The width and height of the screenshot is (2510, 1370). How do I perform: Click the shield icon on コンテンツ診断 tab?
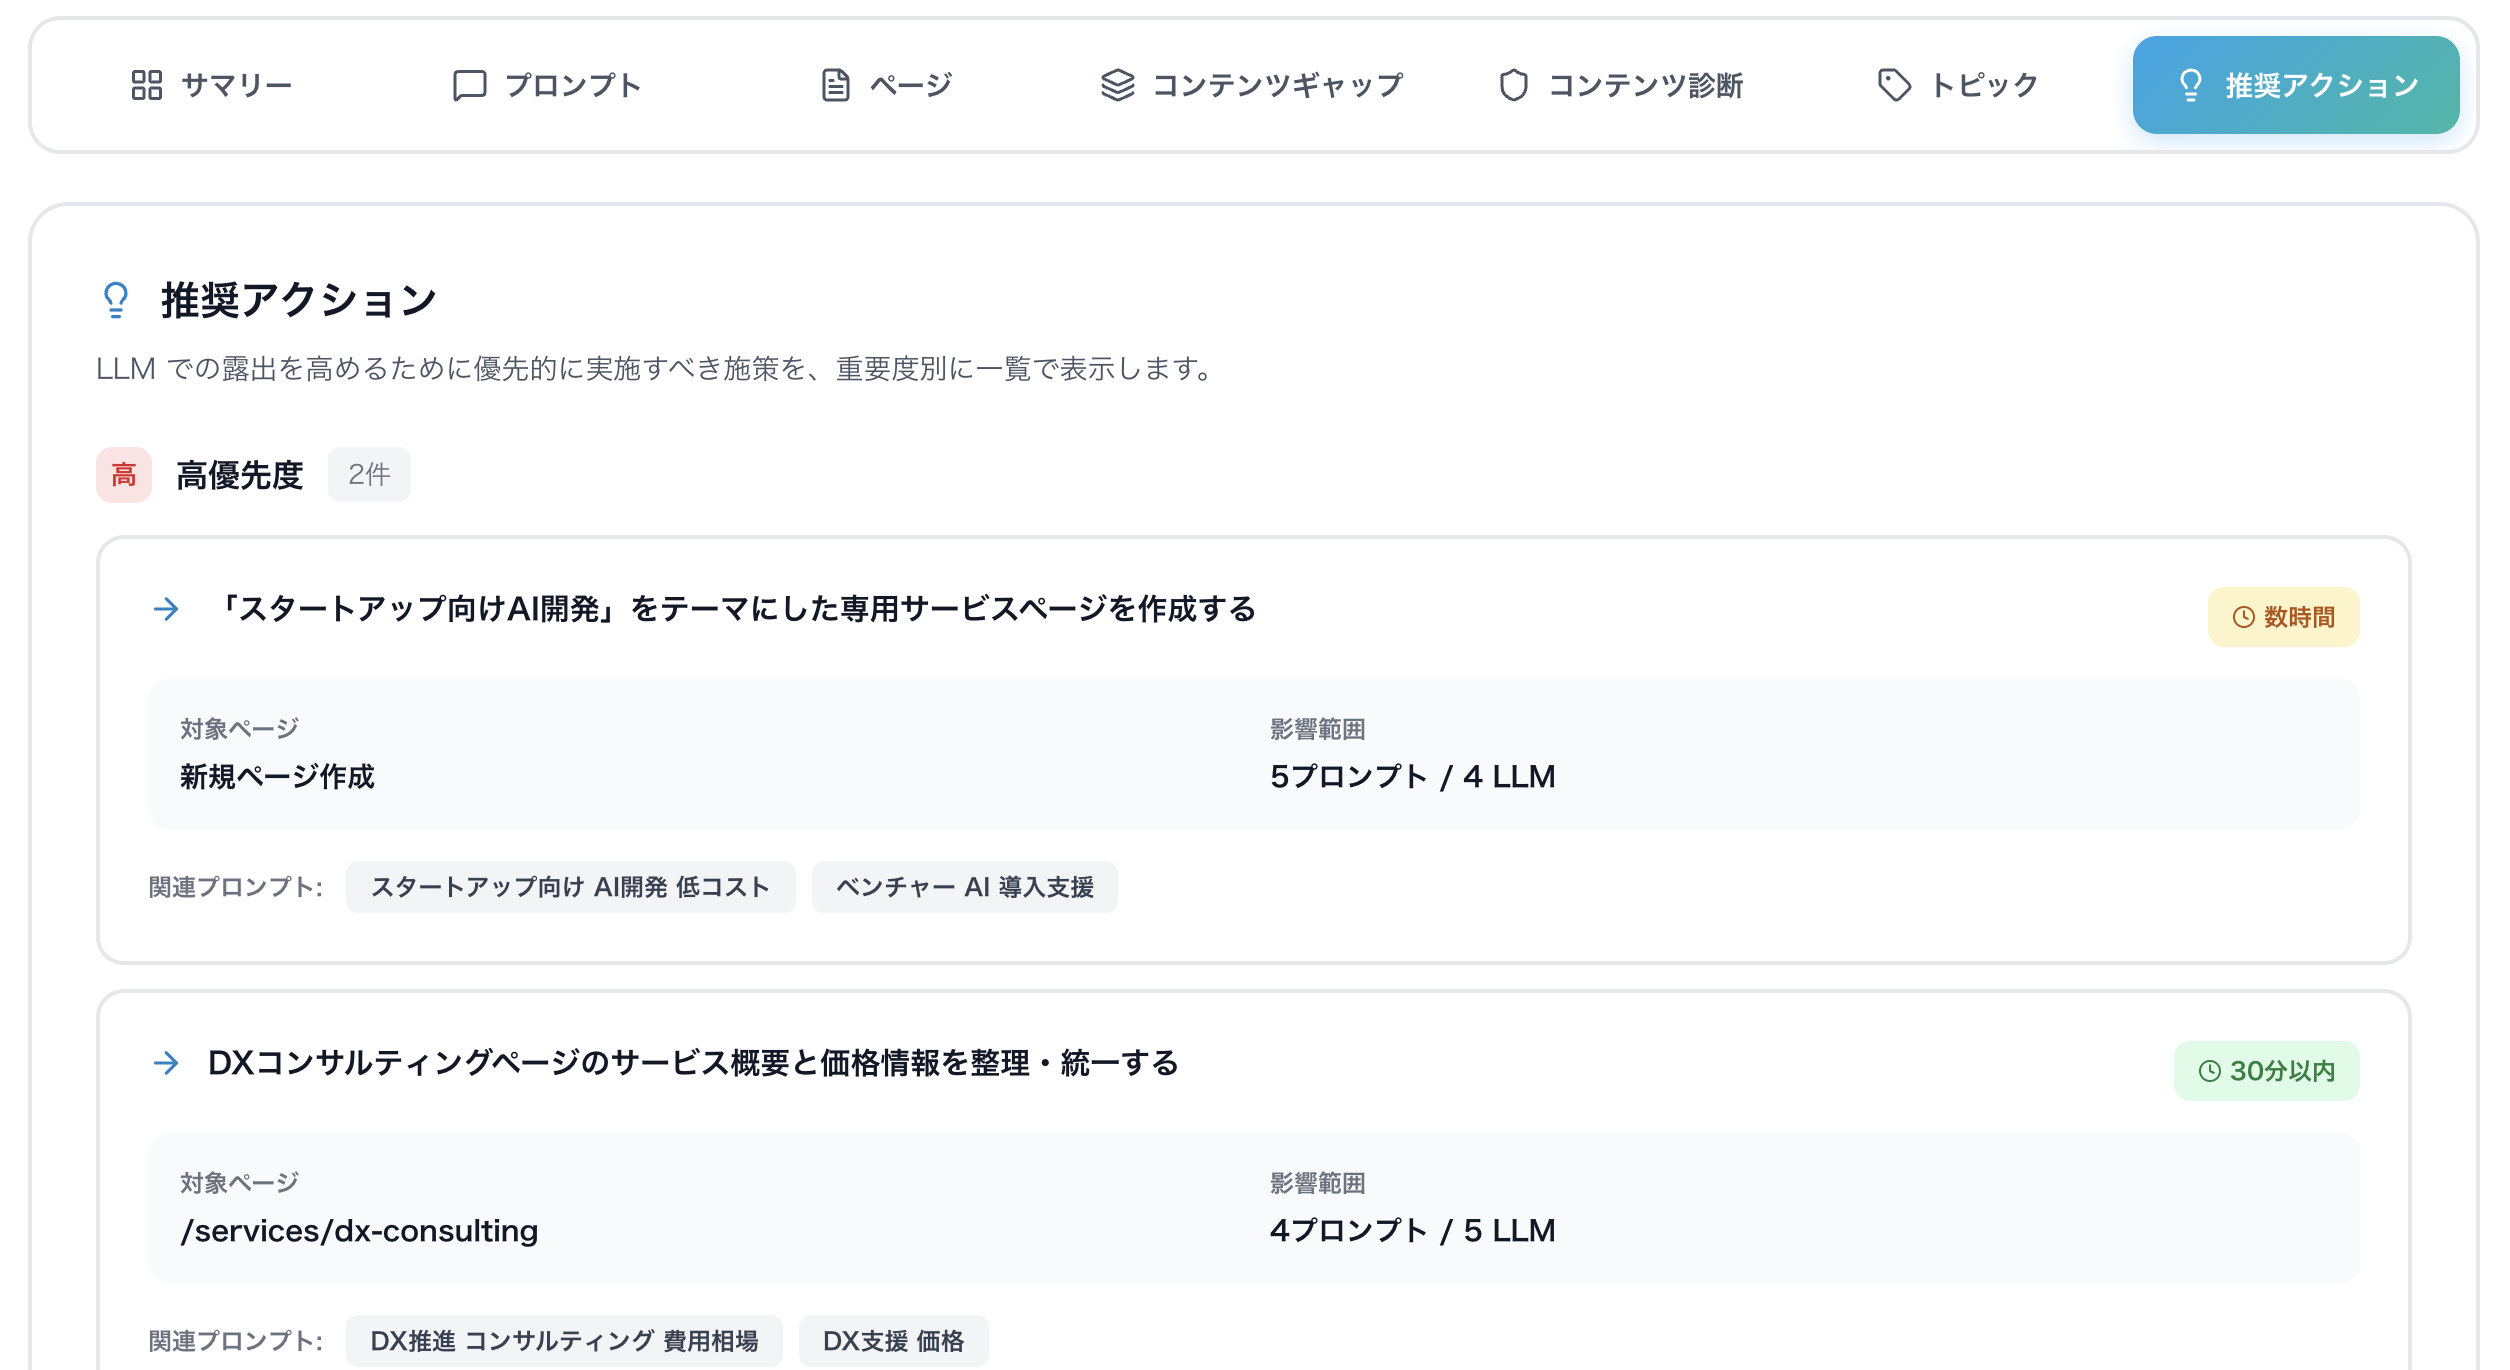pyautogui.click(x=1513, y=85)
